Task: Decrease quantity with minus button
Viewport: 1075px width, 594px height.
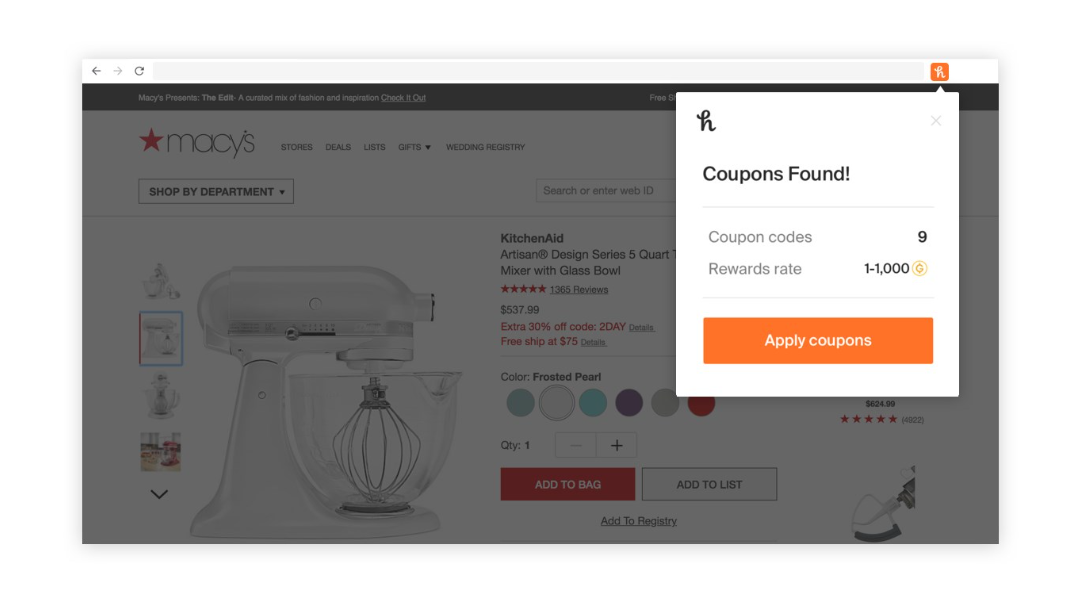Action: tap(576, 445)
